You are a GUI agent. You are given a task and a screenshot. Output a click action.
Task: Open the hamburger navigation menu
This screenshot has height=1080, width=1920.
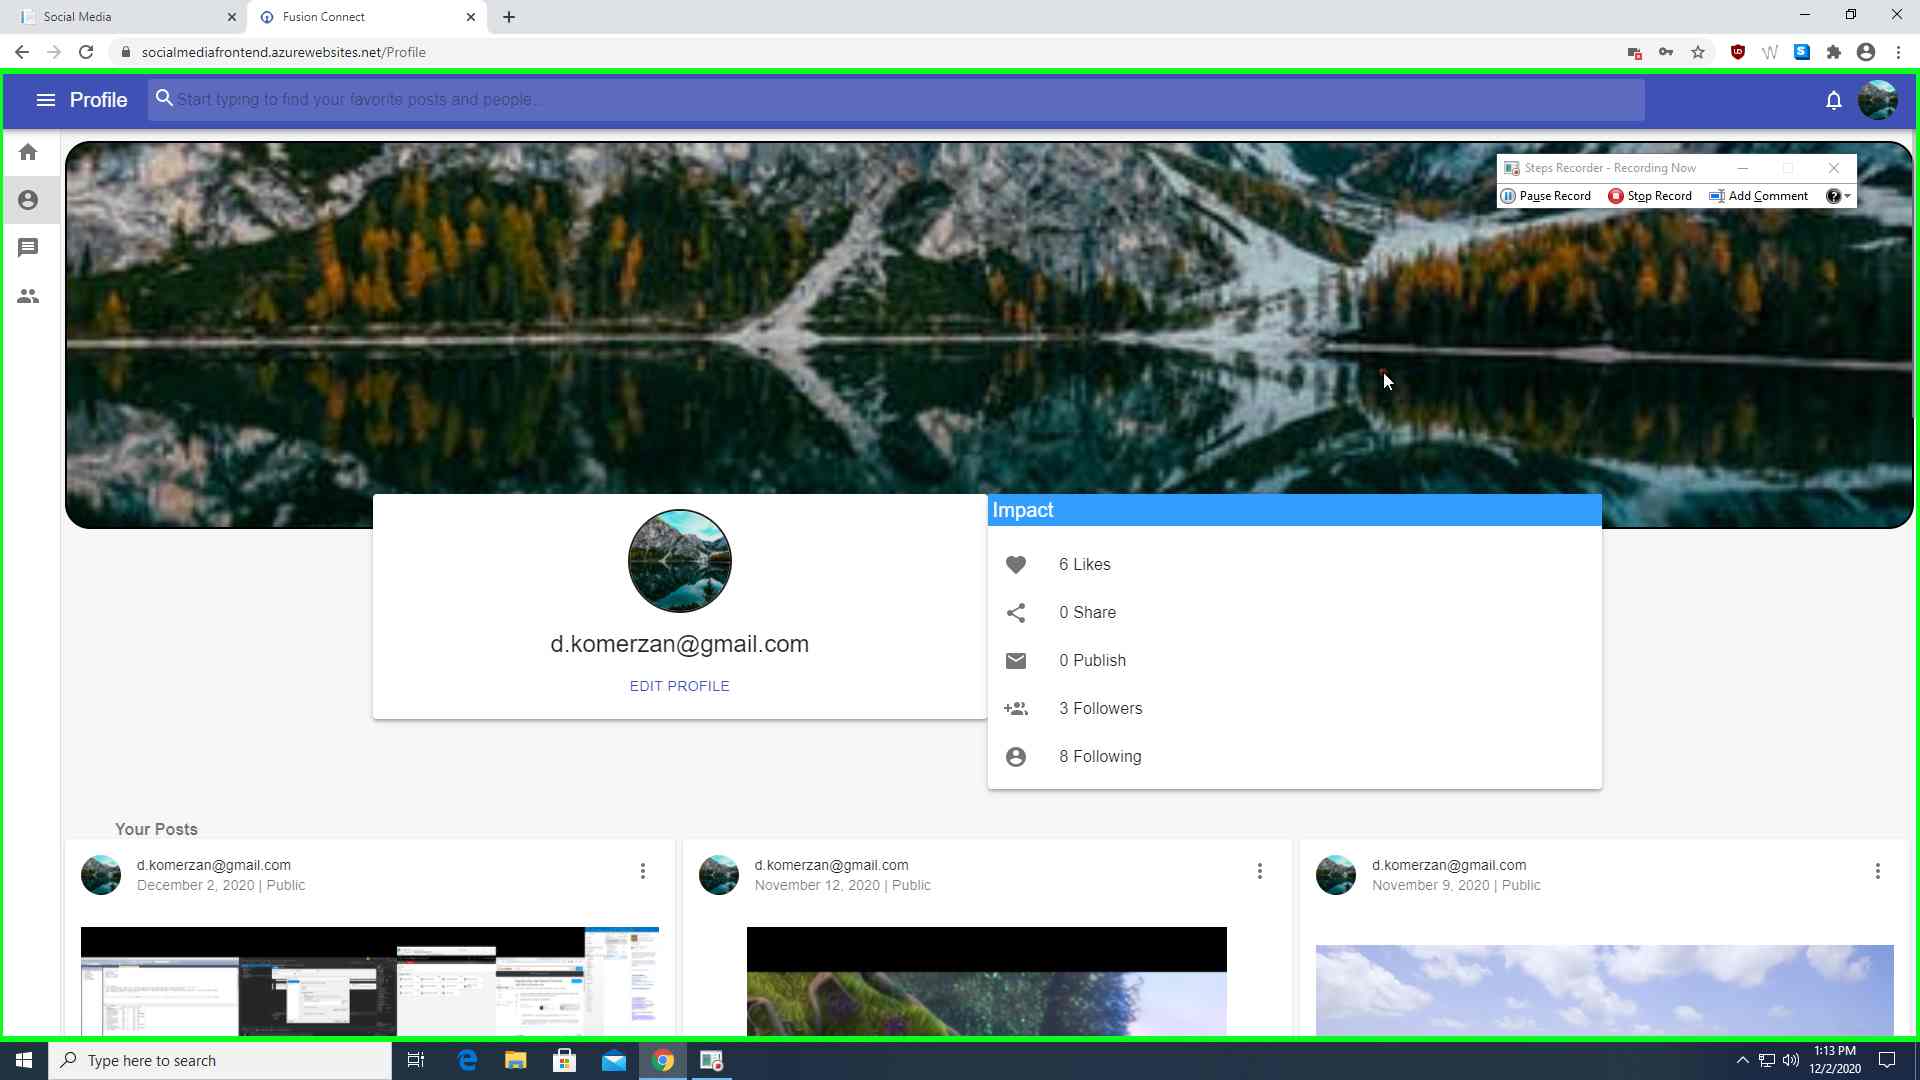(x=45, y=100)
